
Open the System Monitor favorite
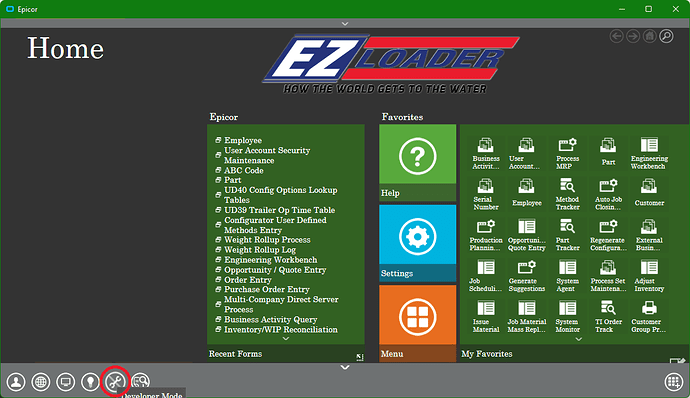(567, 317)
